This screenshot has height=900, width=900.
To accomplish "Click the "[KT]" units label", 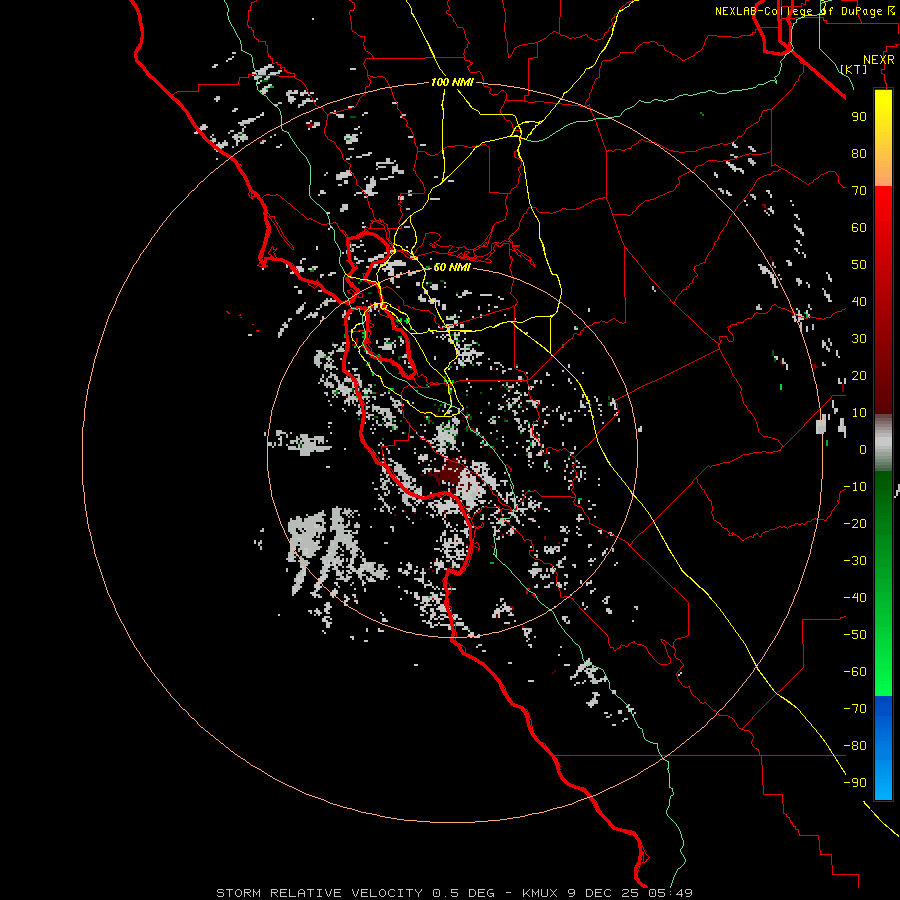I will tap(854, 69).
